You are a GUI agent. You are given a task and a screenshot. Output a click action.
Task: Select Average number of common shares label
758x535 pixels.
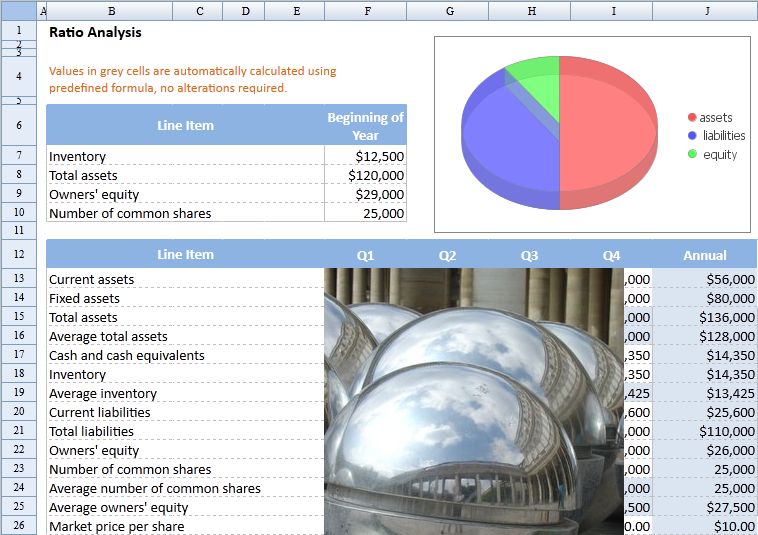(155, 488)
